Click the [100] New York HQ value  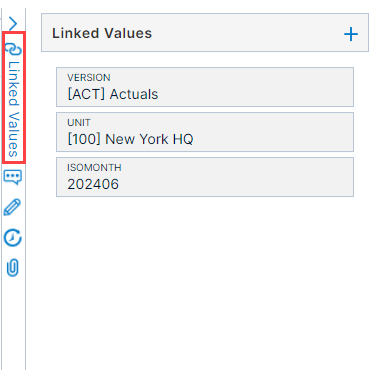click(x=130, y=139)
